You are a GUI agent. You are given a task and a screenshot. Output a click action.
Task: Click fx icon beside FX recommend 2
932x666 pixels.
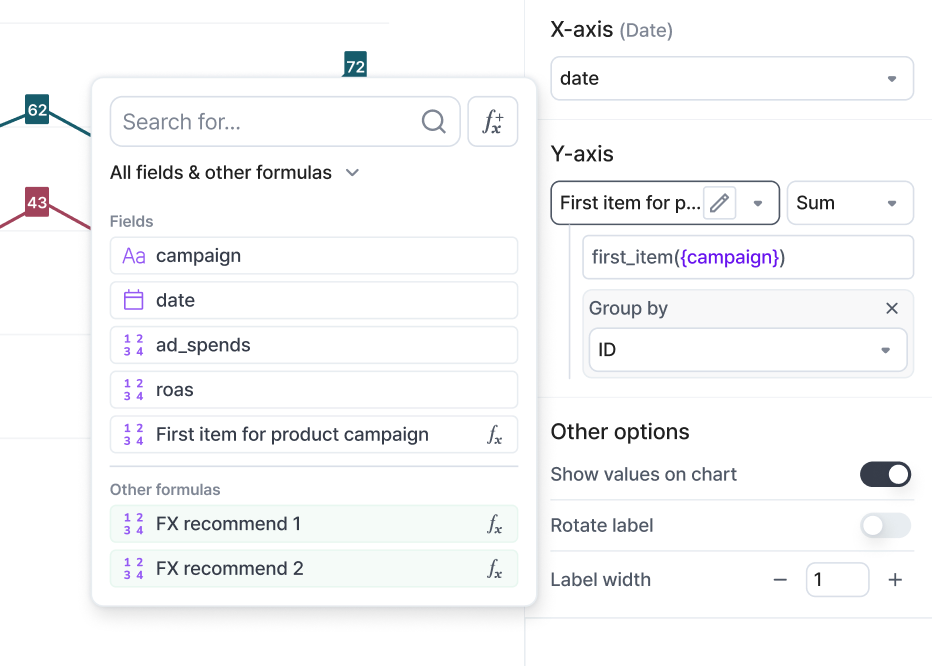tap(495, 569)
